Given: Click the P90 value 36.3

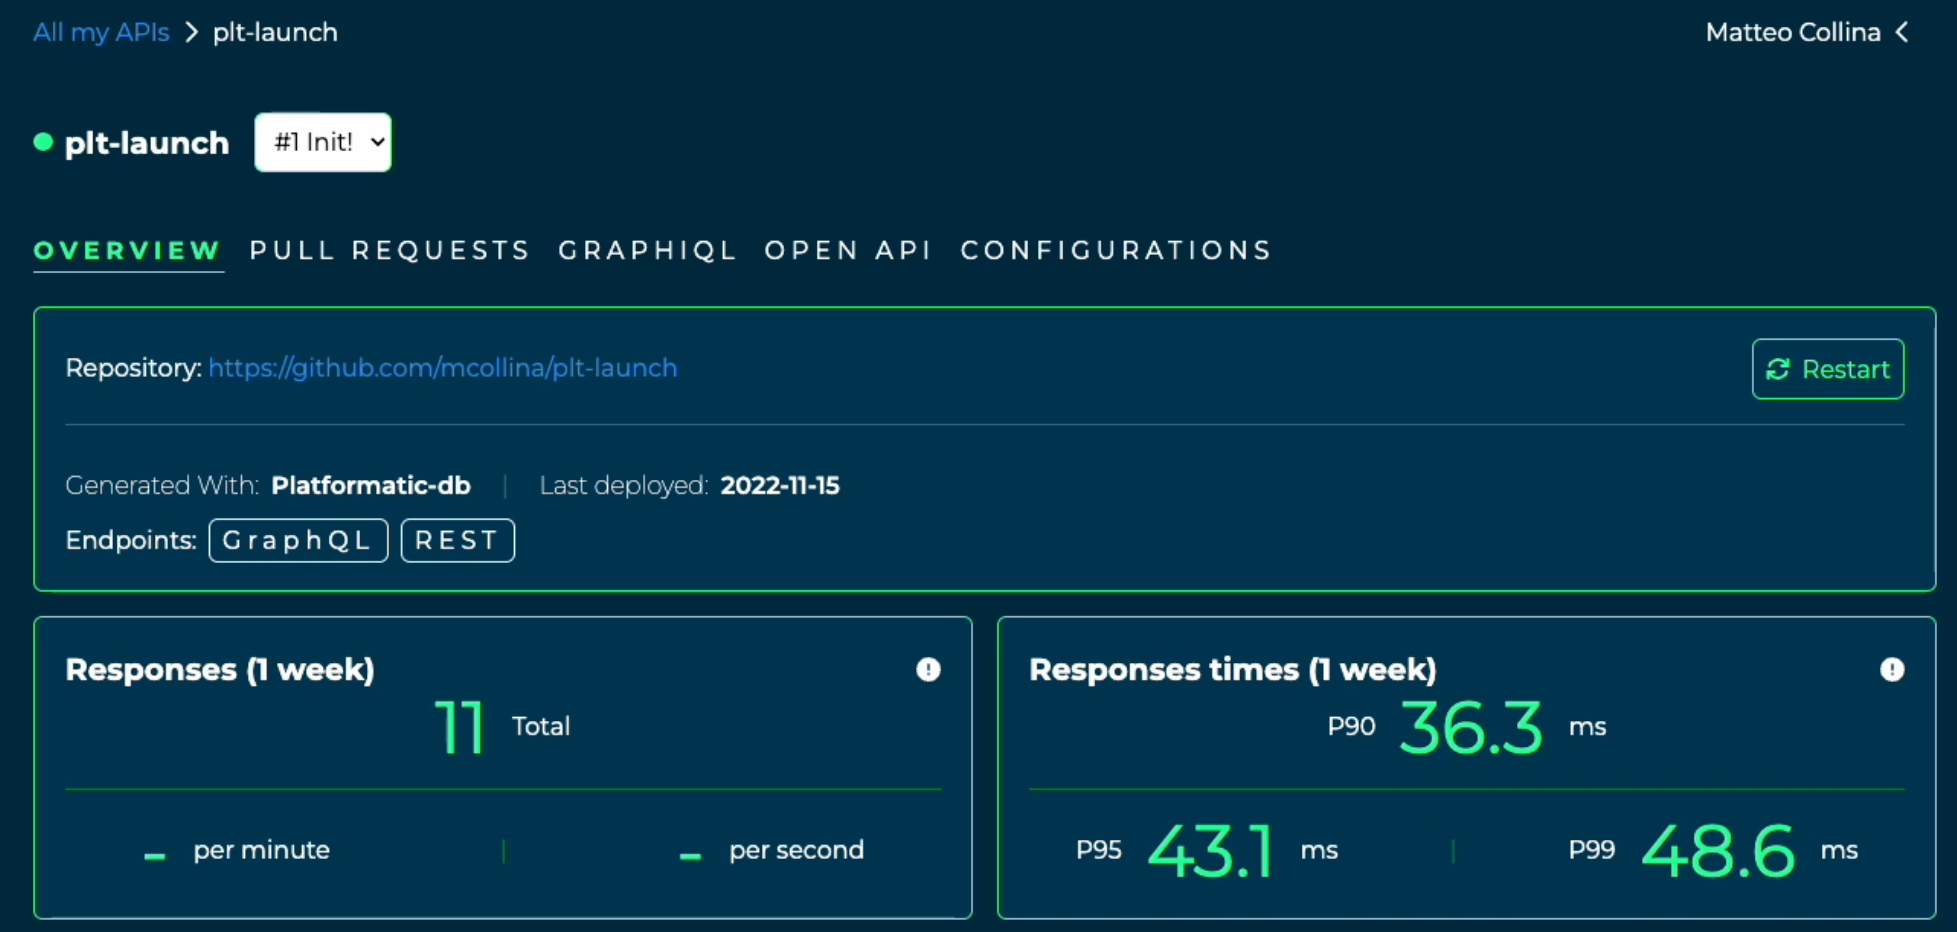Looking at the screenshot, I should (1471, 727).
